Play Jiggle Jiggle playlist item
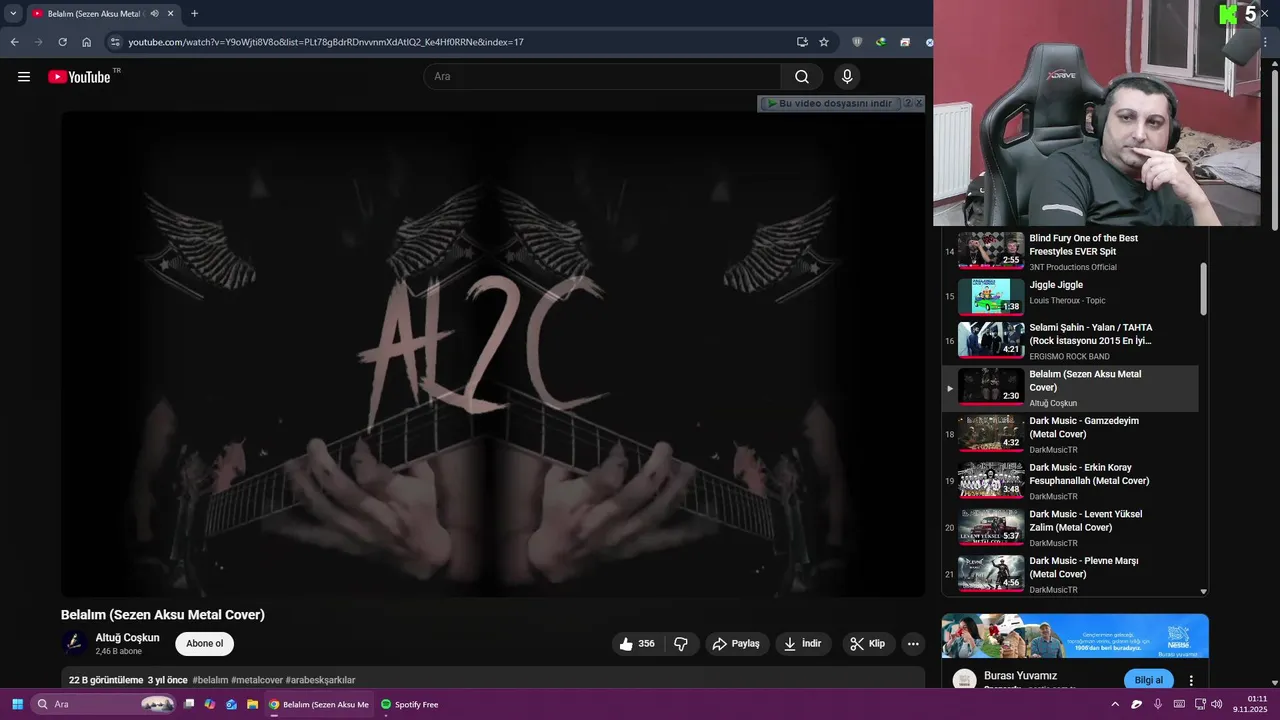The width and height of the screenshot is (1280, 720). 1070,297
